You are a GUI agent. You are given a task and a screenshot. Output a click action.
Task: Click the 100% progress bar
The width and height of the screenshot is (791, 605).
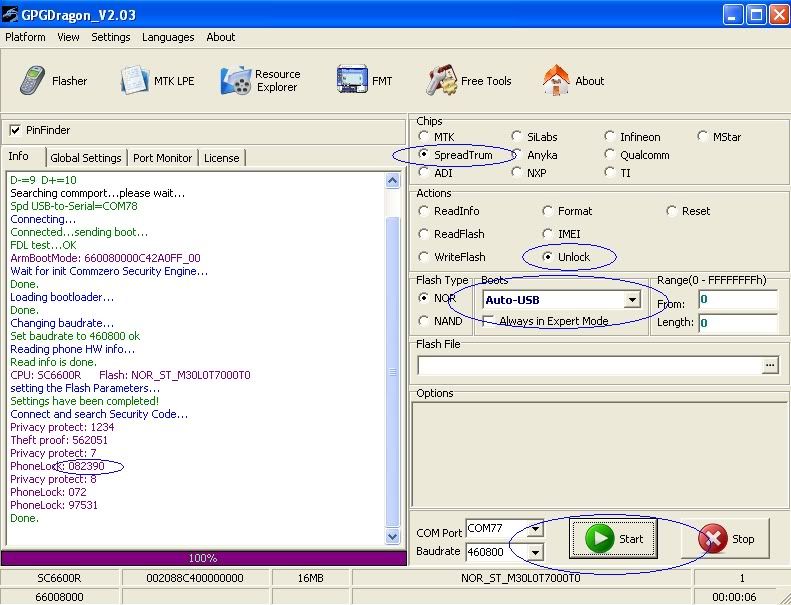tap(203, 558)
